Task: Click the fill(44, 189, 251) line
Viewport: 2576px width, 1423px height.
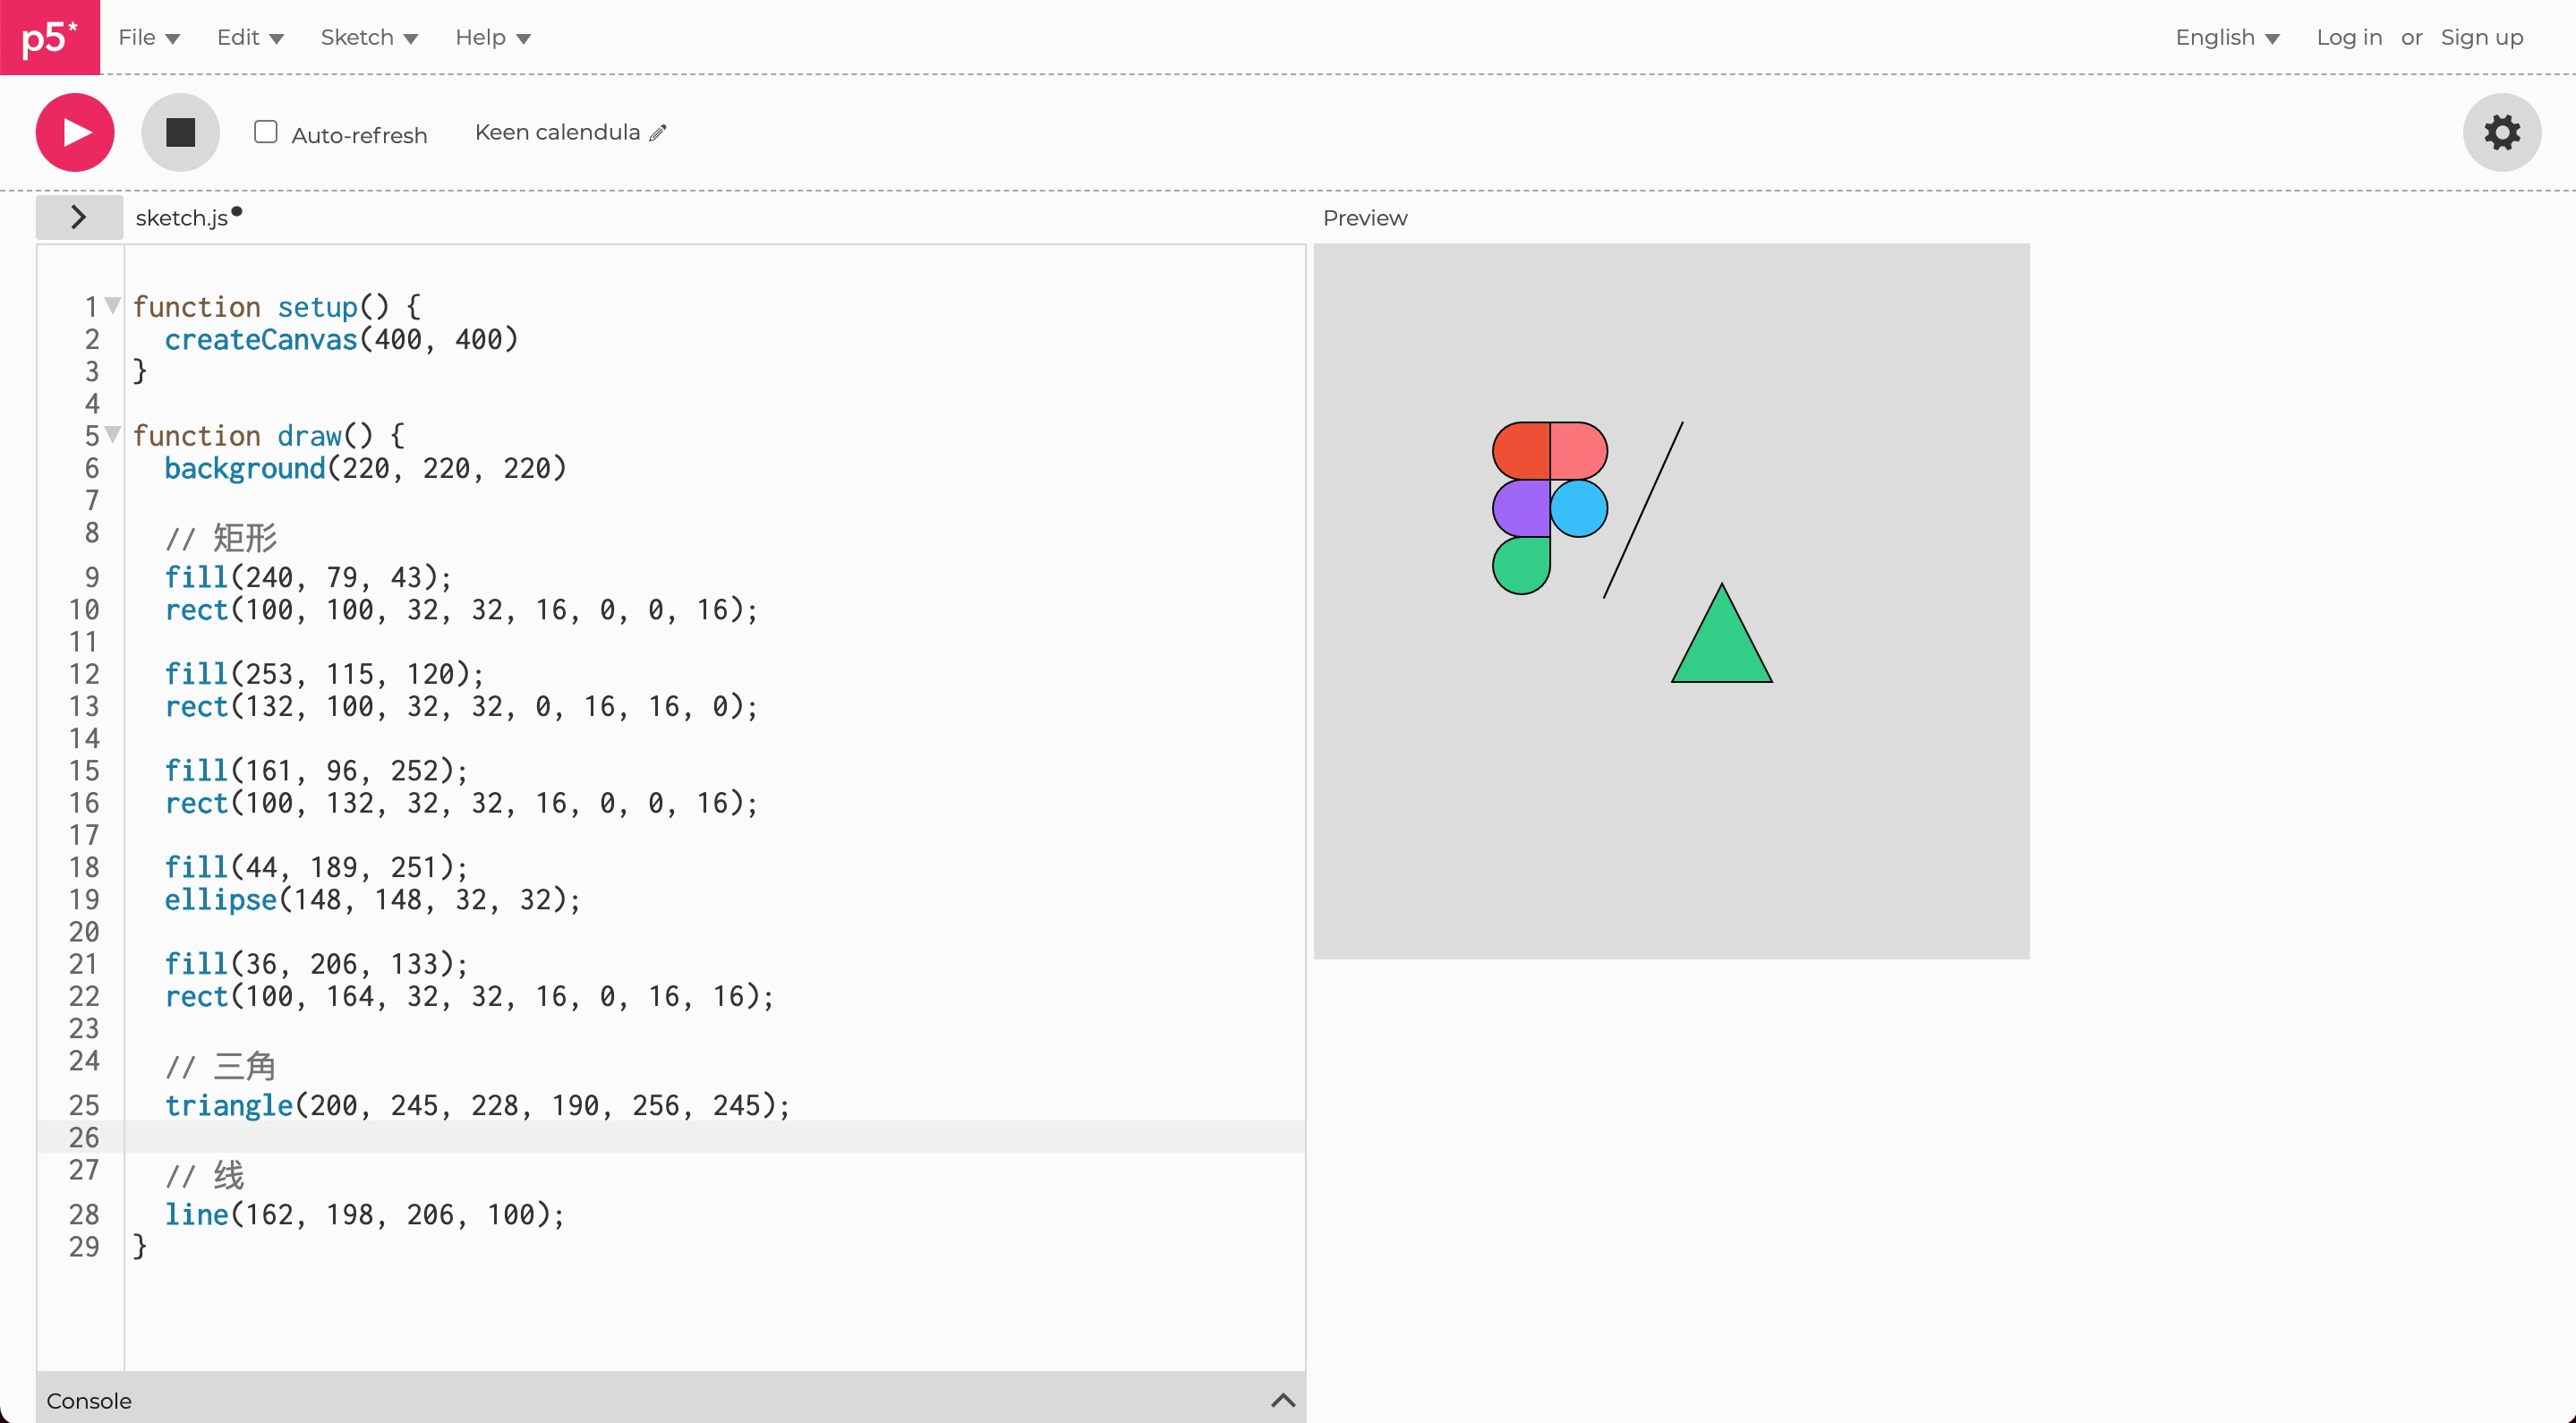Action: (316, 866)
